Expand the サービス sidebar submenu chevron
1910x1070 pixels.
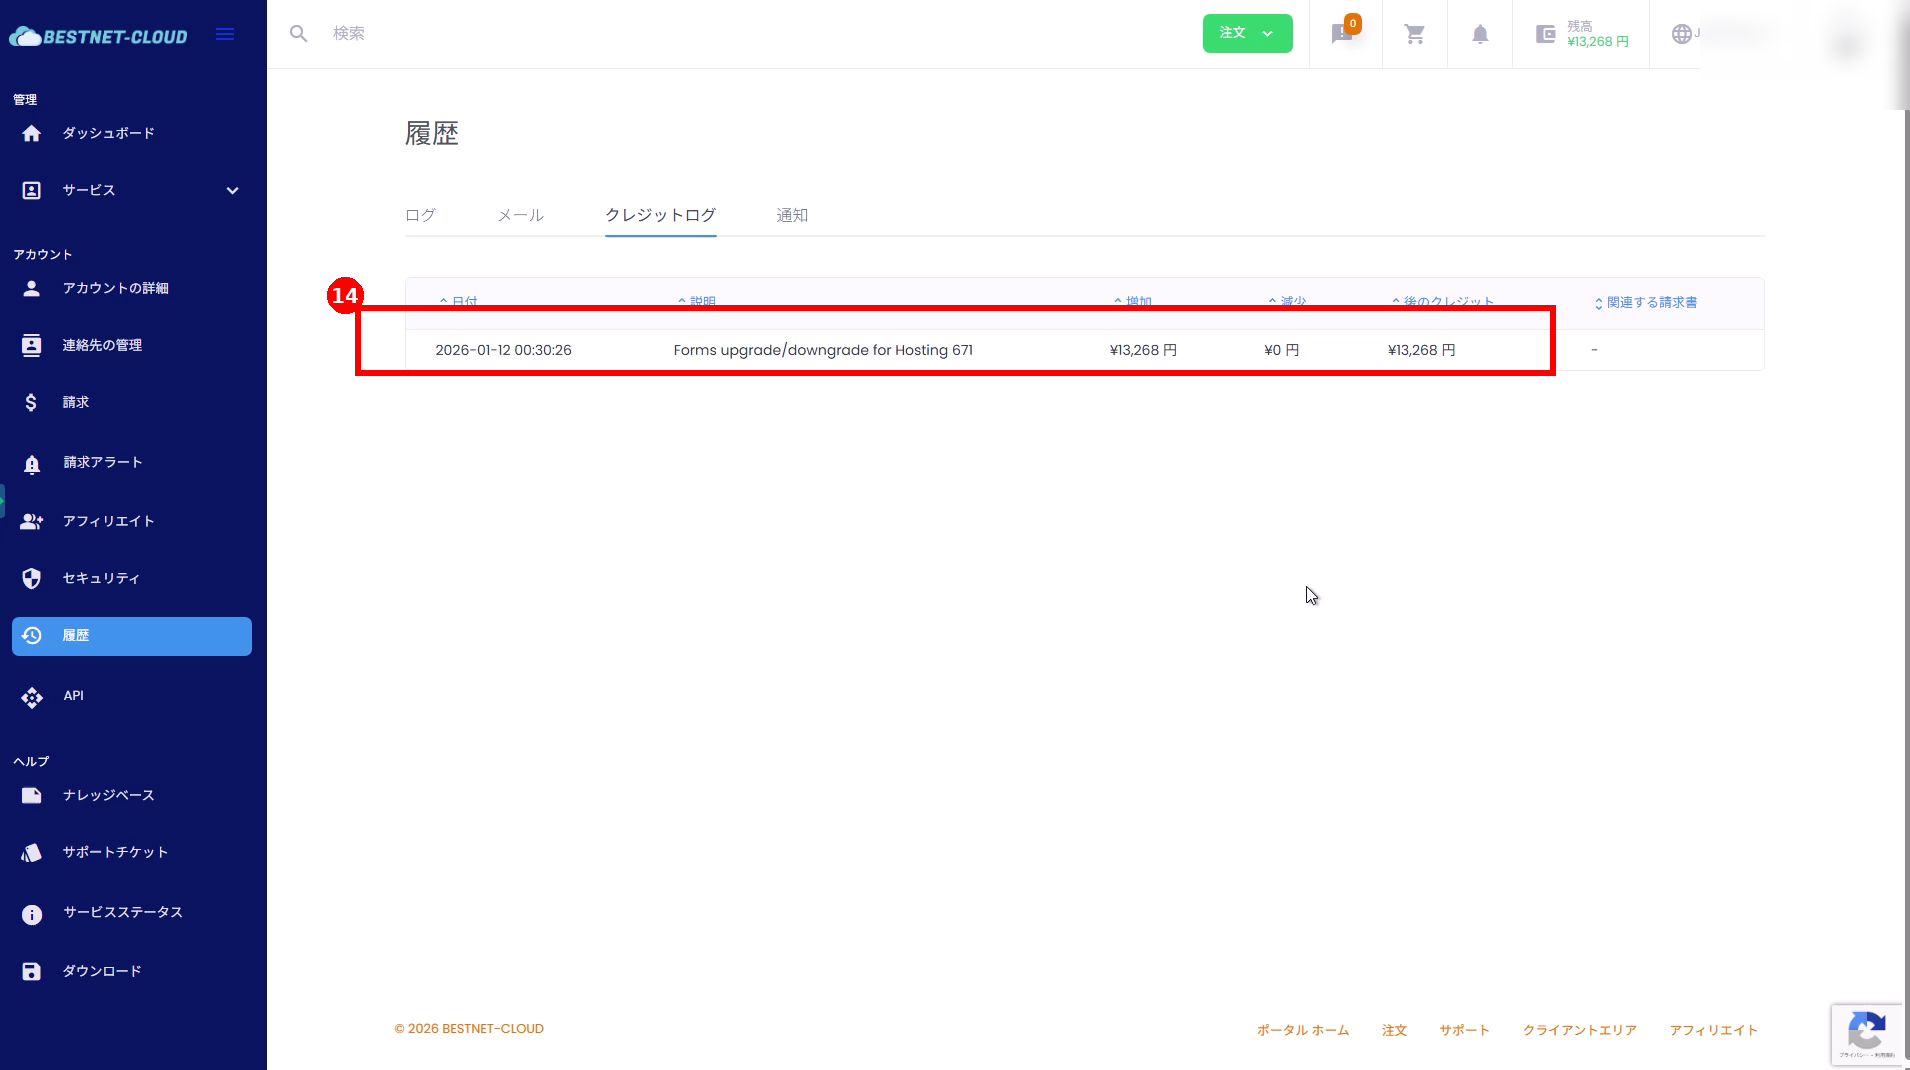coord(232,190)
